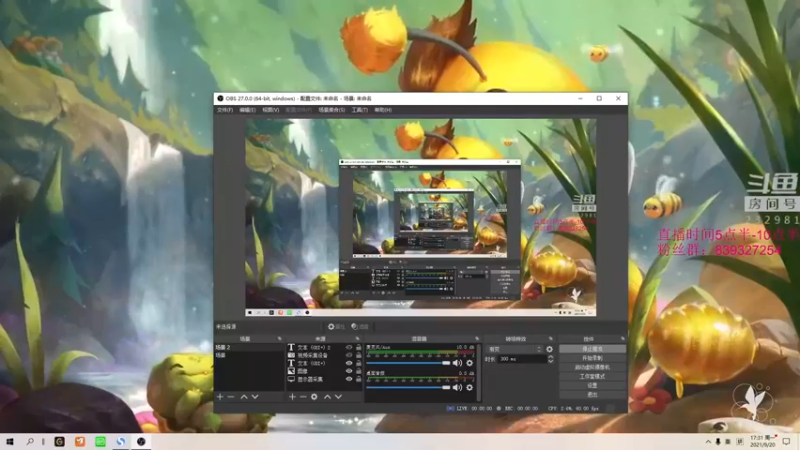Lock the 显示器采集 source
800x450 pixels.
[x=359, y=379]
